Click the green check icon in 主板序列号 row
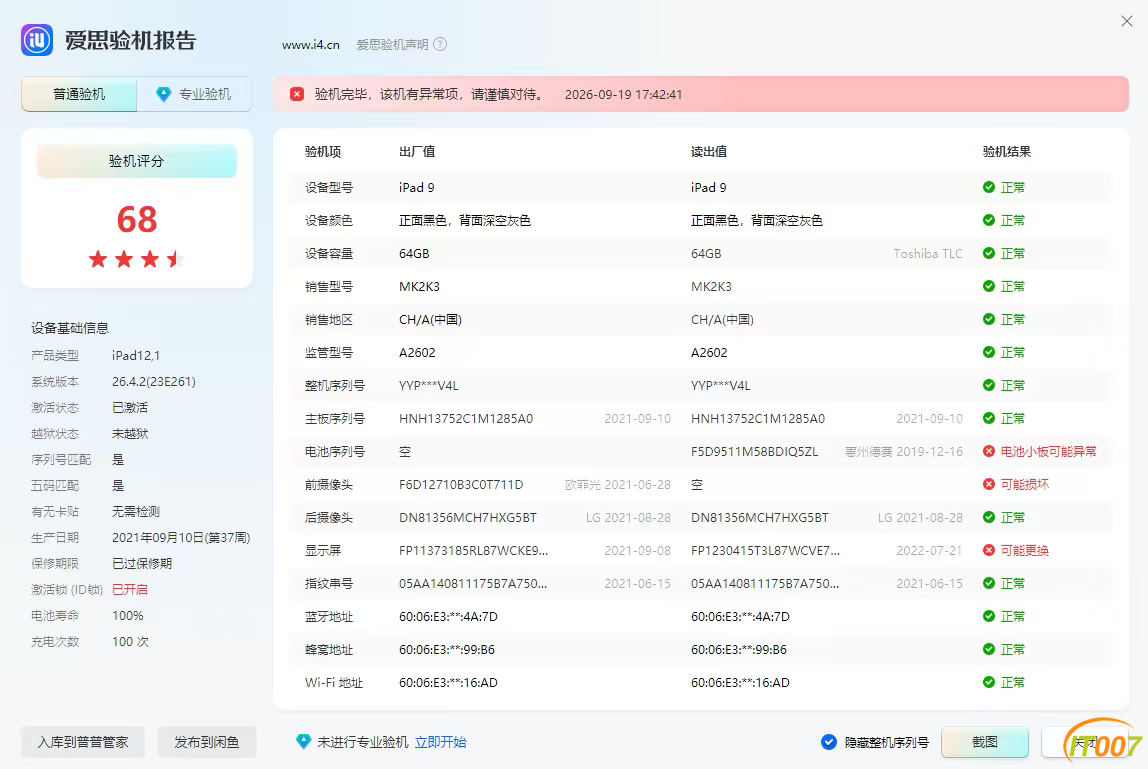The height and width of the screenshot is (769, 1148). click(x=988, y=418)
